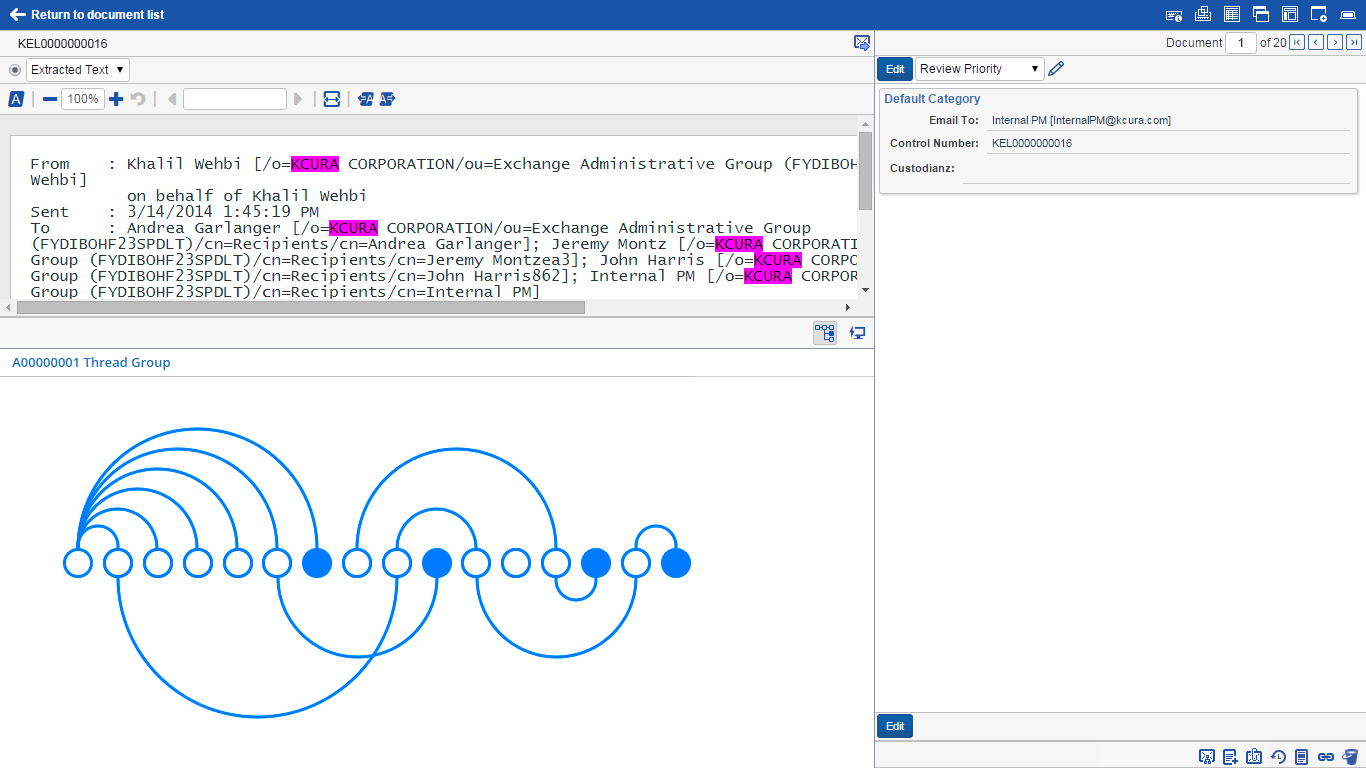Screen dimensions: 1366x768
Task: Click the flat tray icon at header right end
Action: click(1347, 15)
